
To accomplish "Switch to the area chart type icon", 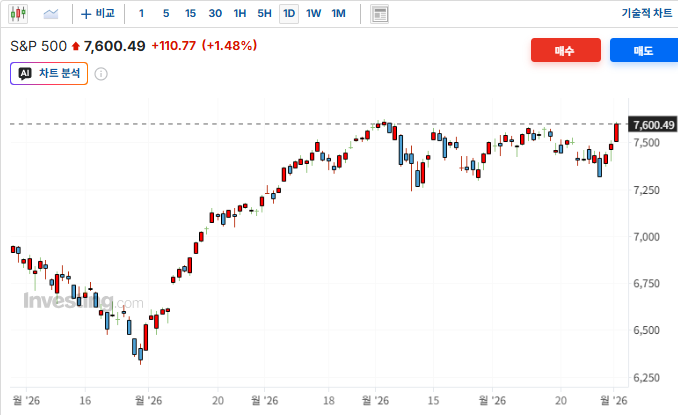I will pos(51,14).
